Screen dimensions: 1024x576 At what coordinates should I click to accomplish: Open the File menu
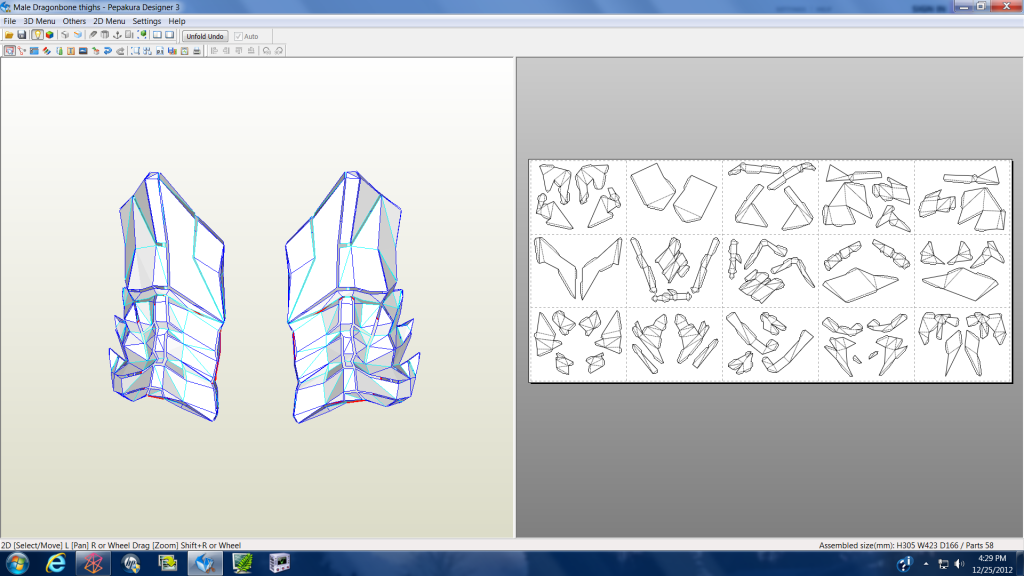coord(9,21)
